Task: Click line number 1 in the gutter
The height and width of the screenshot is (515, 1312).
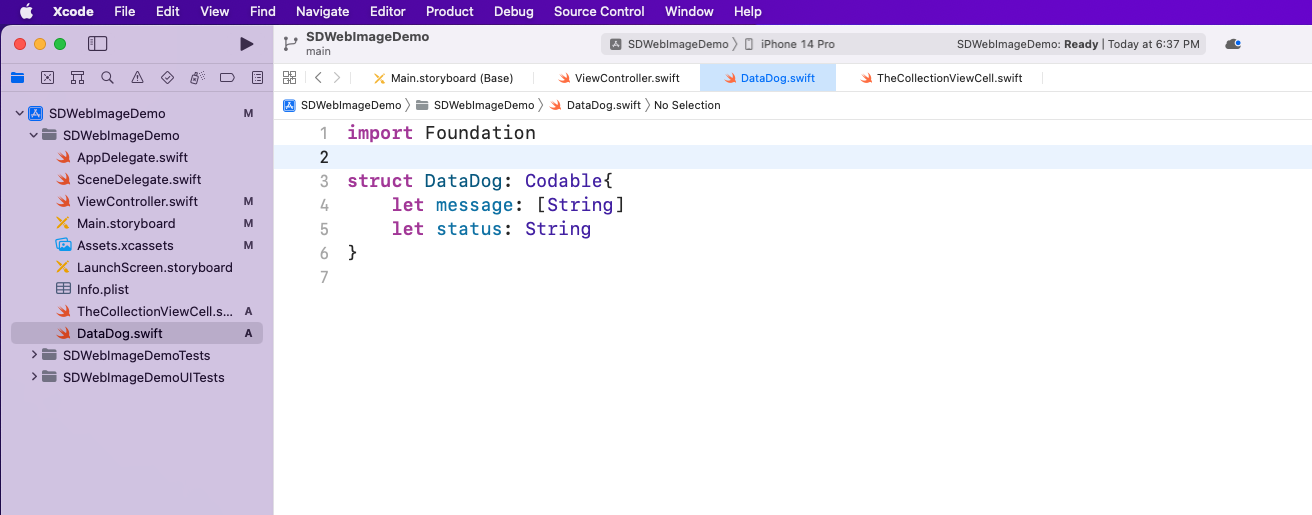Action: point(323,133)
